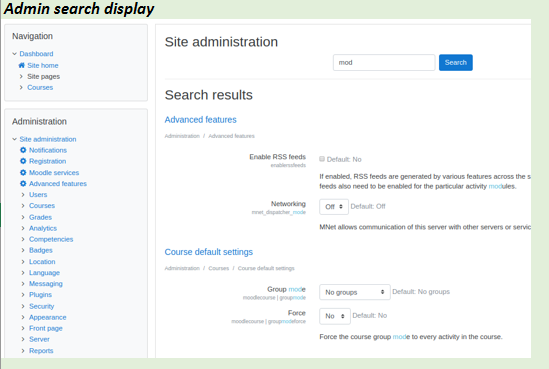Expand the Users node chevron
Image resolution: width=549 pixels, height=369 pixels.
[x=23, y=195]
